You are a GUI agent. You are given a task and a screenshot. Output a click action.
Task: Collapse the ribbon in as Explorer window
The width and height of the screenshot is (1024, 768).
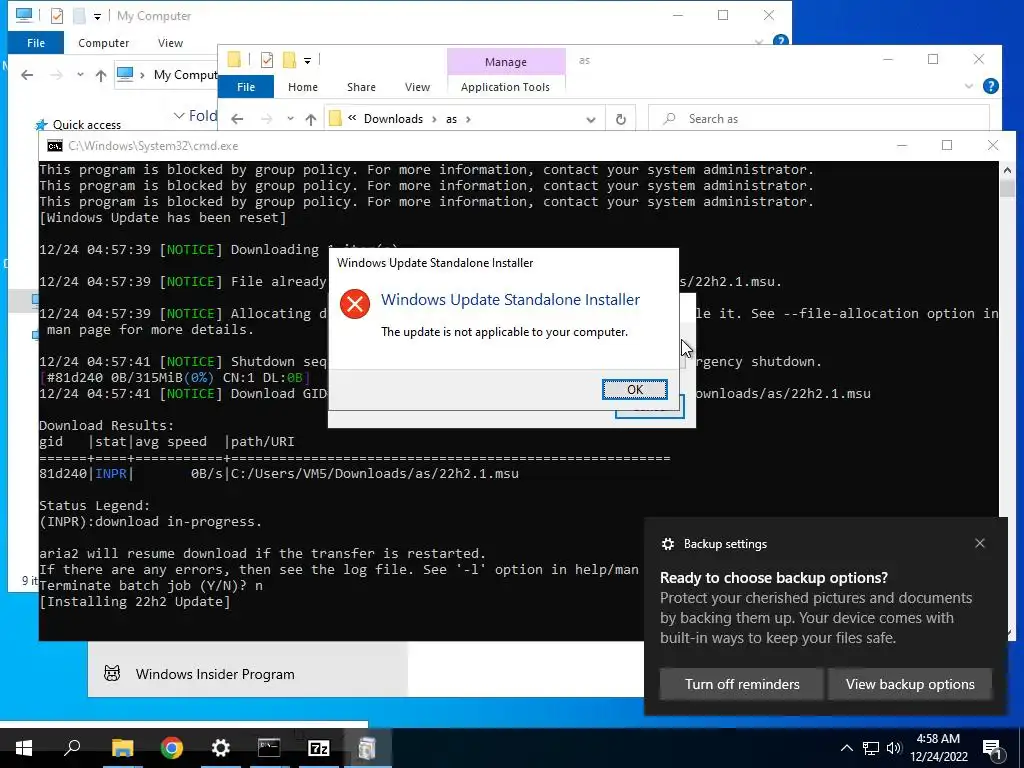point(968,86)
